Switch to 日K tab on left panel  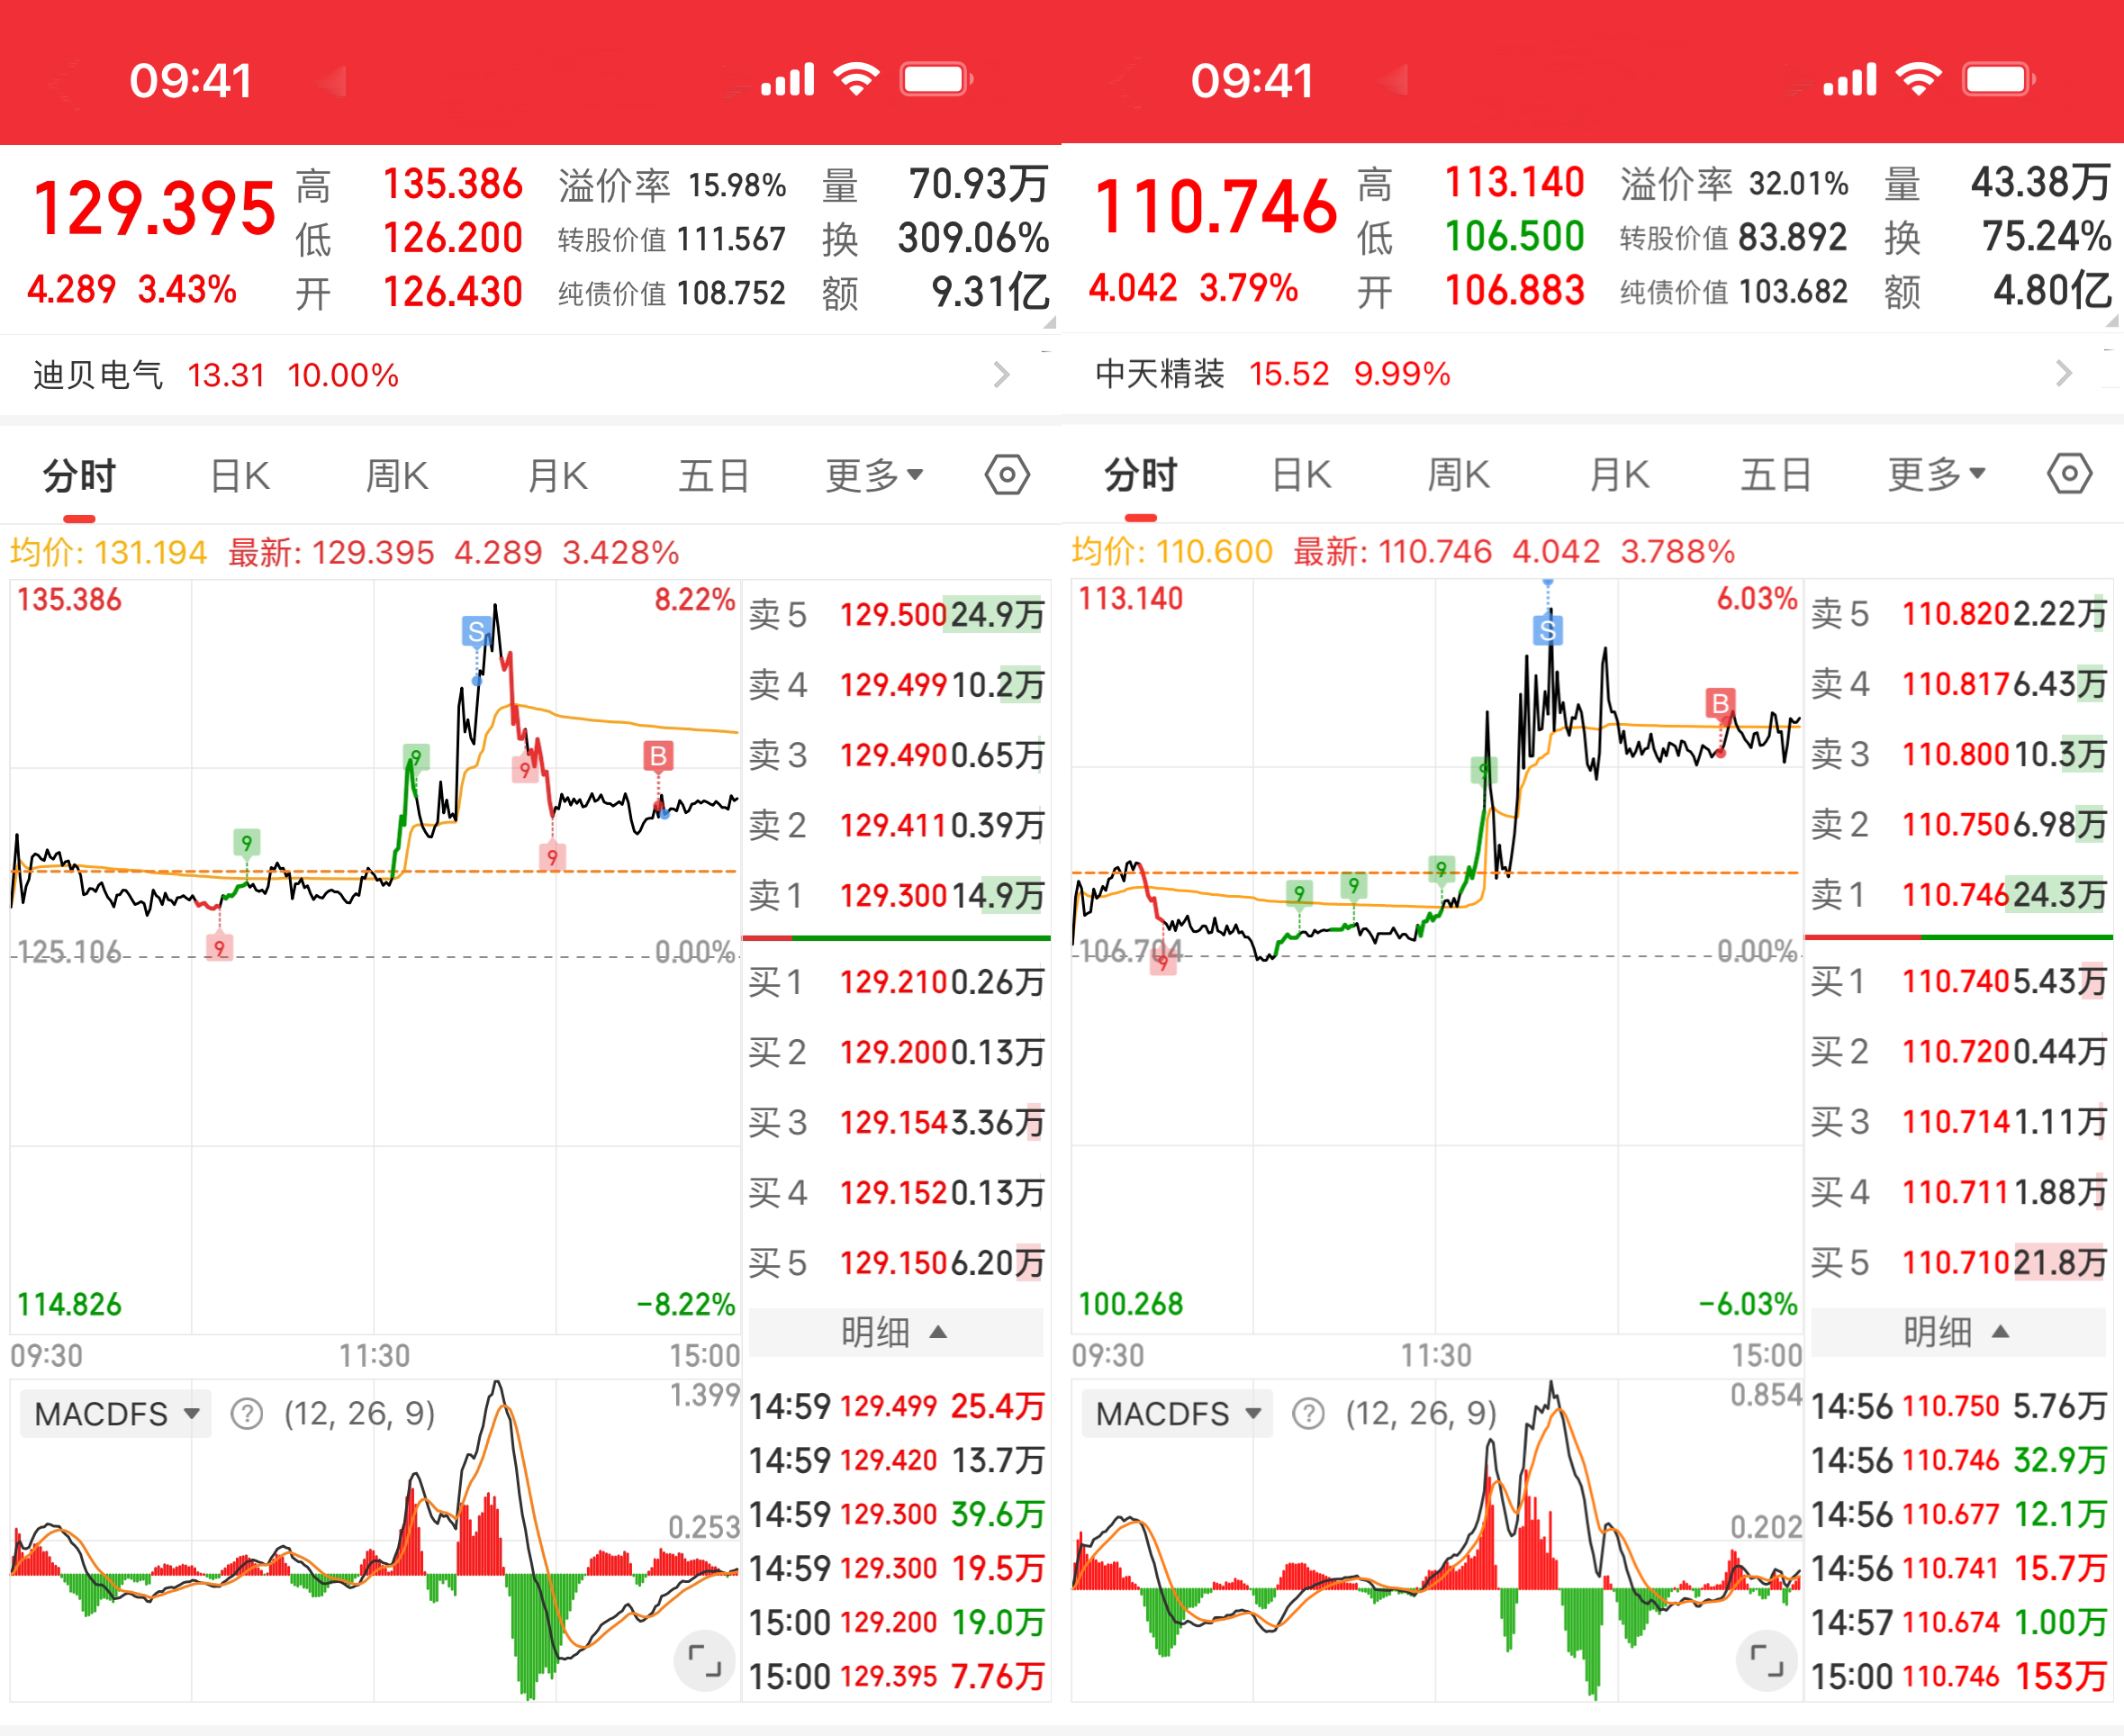point(240,476)
